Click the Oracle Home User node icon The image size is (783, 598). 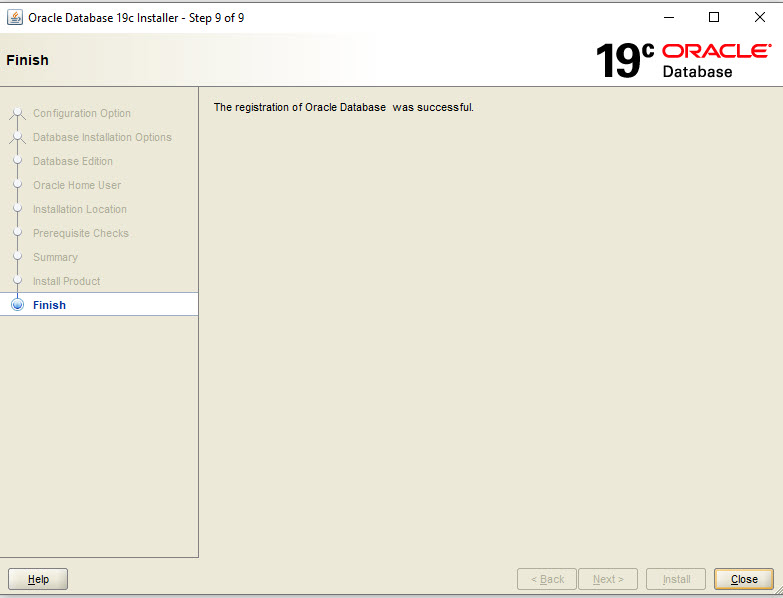point(17,184)
